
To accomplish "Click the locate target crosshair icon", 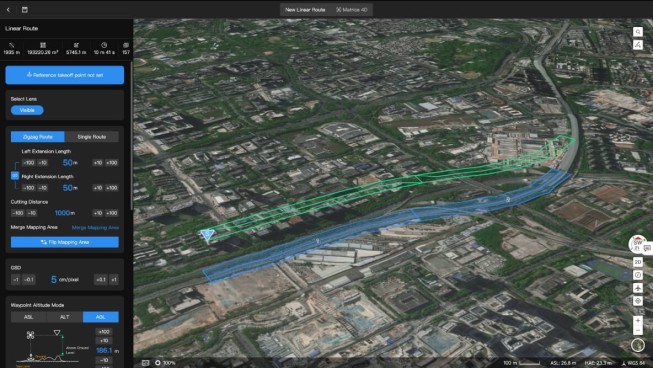I will coord(638,301).
